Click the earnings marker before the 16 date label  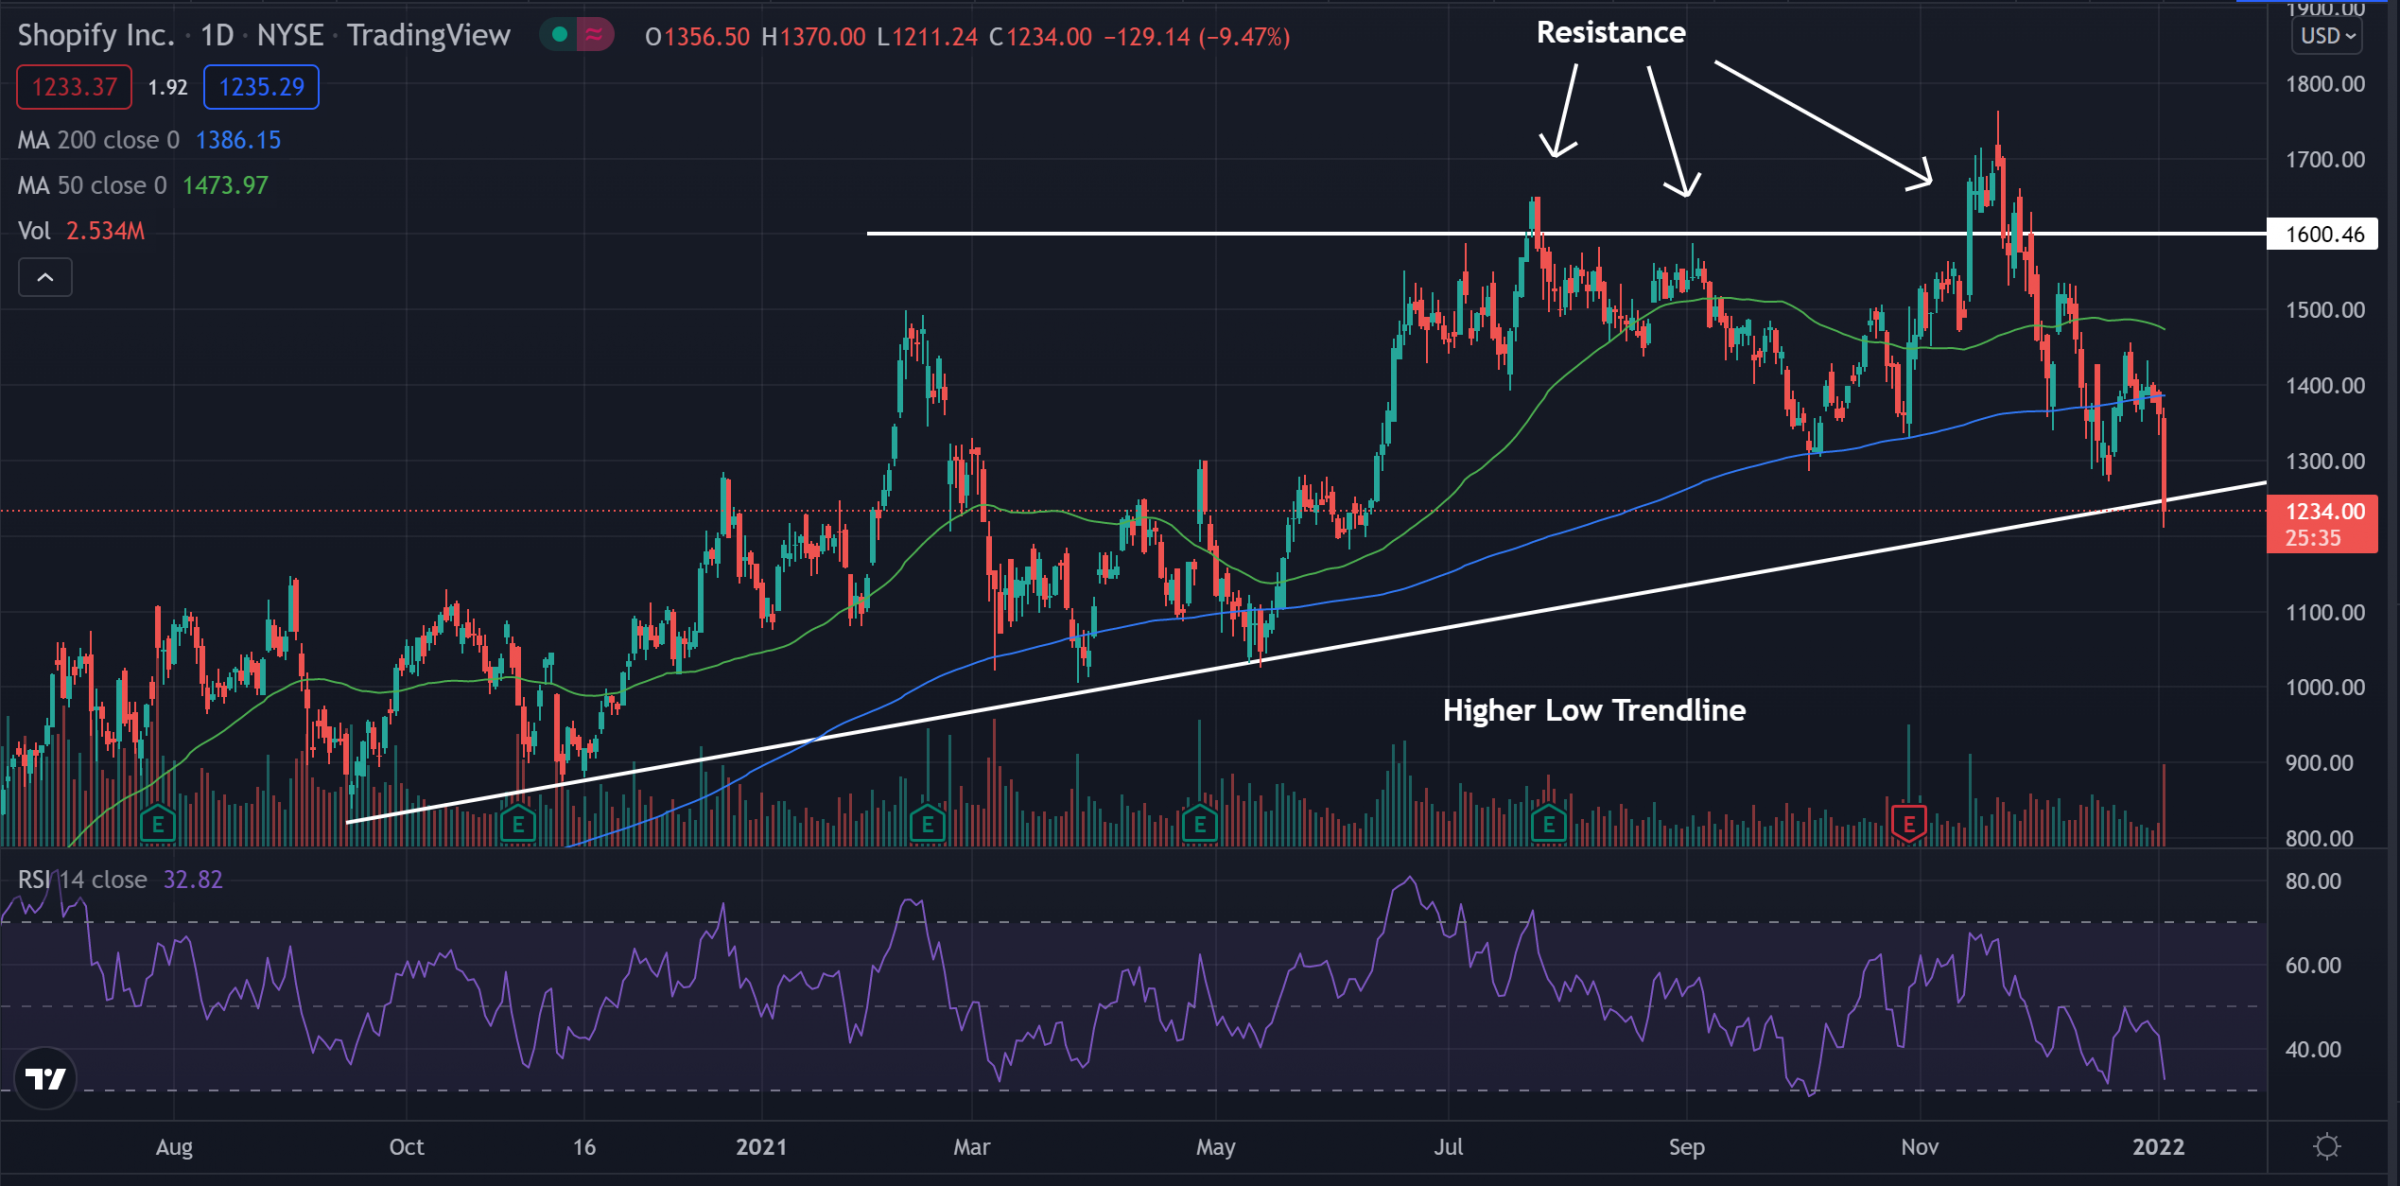[518, 826]
